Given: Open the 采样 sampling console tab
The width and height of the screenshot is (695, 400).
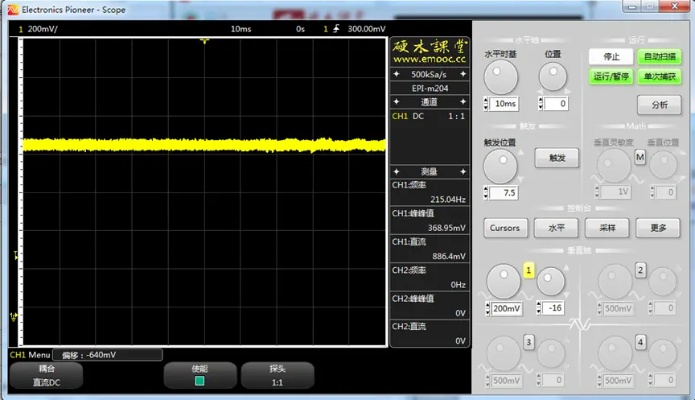Looking at the screenshot, I should 607,227.
